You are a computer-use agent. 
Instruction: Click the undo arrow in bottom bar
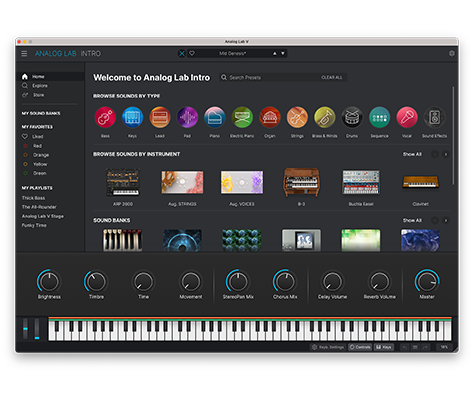click(x=405, y=347)
